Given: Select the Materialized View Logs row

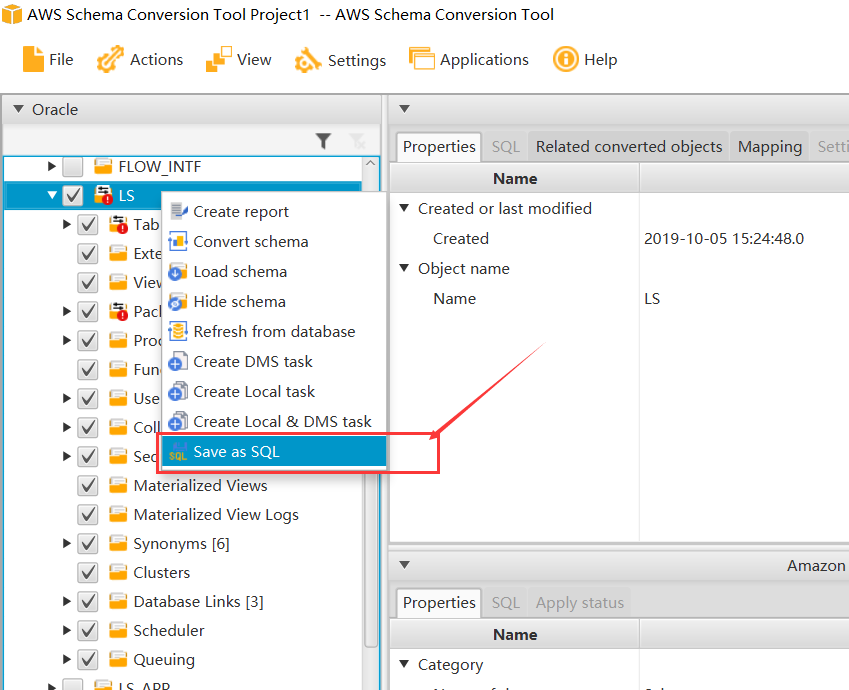Looking at the screenshot, I should click(184, 515).
